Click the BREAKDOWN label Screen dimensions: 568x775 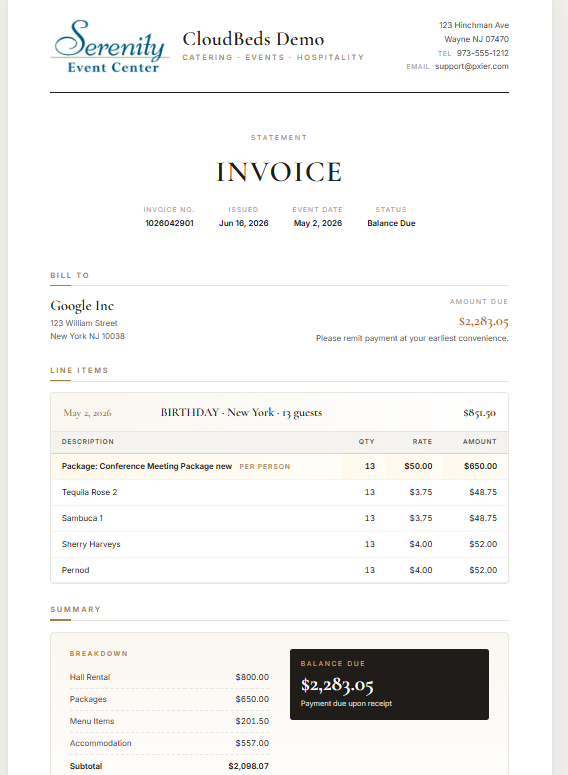point(99,653)
